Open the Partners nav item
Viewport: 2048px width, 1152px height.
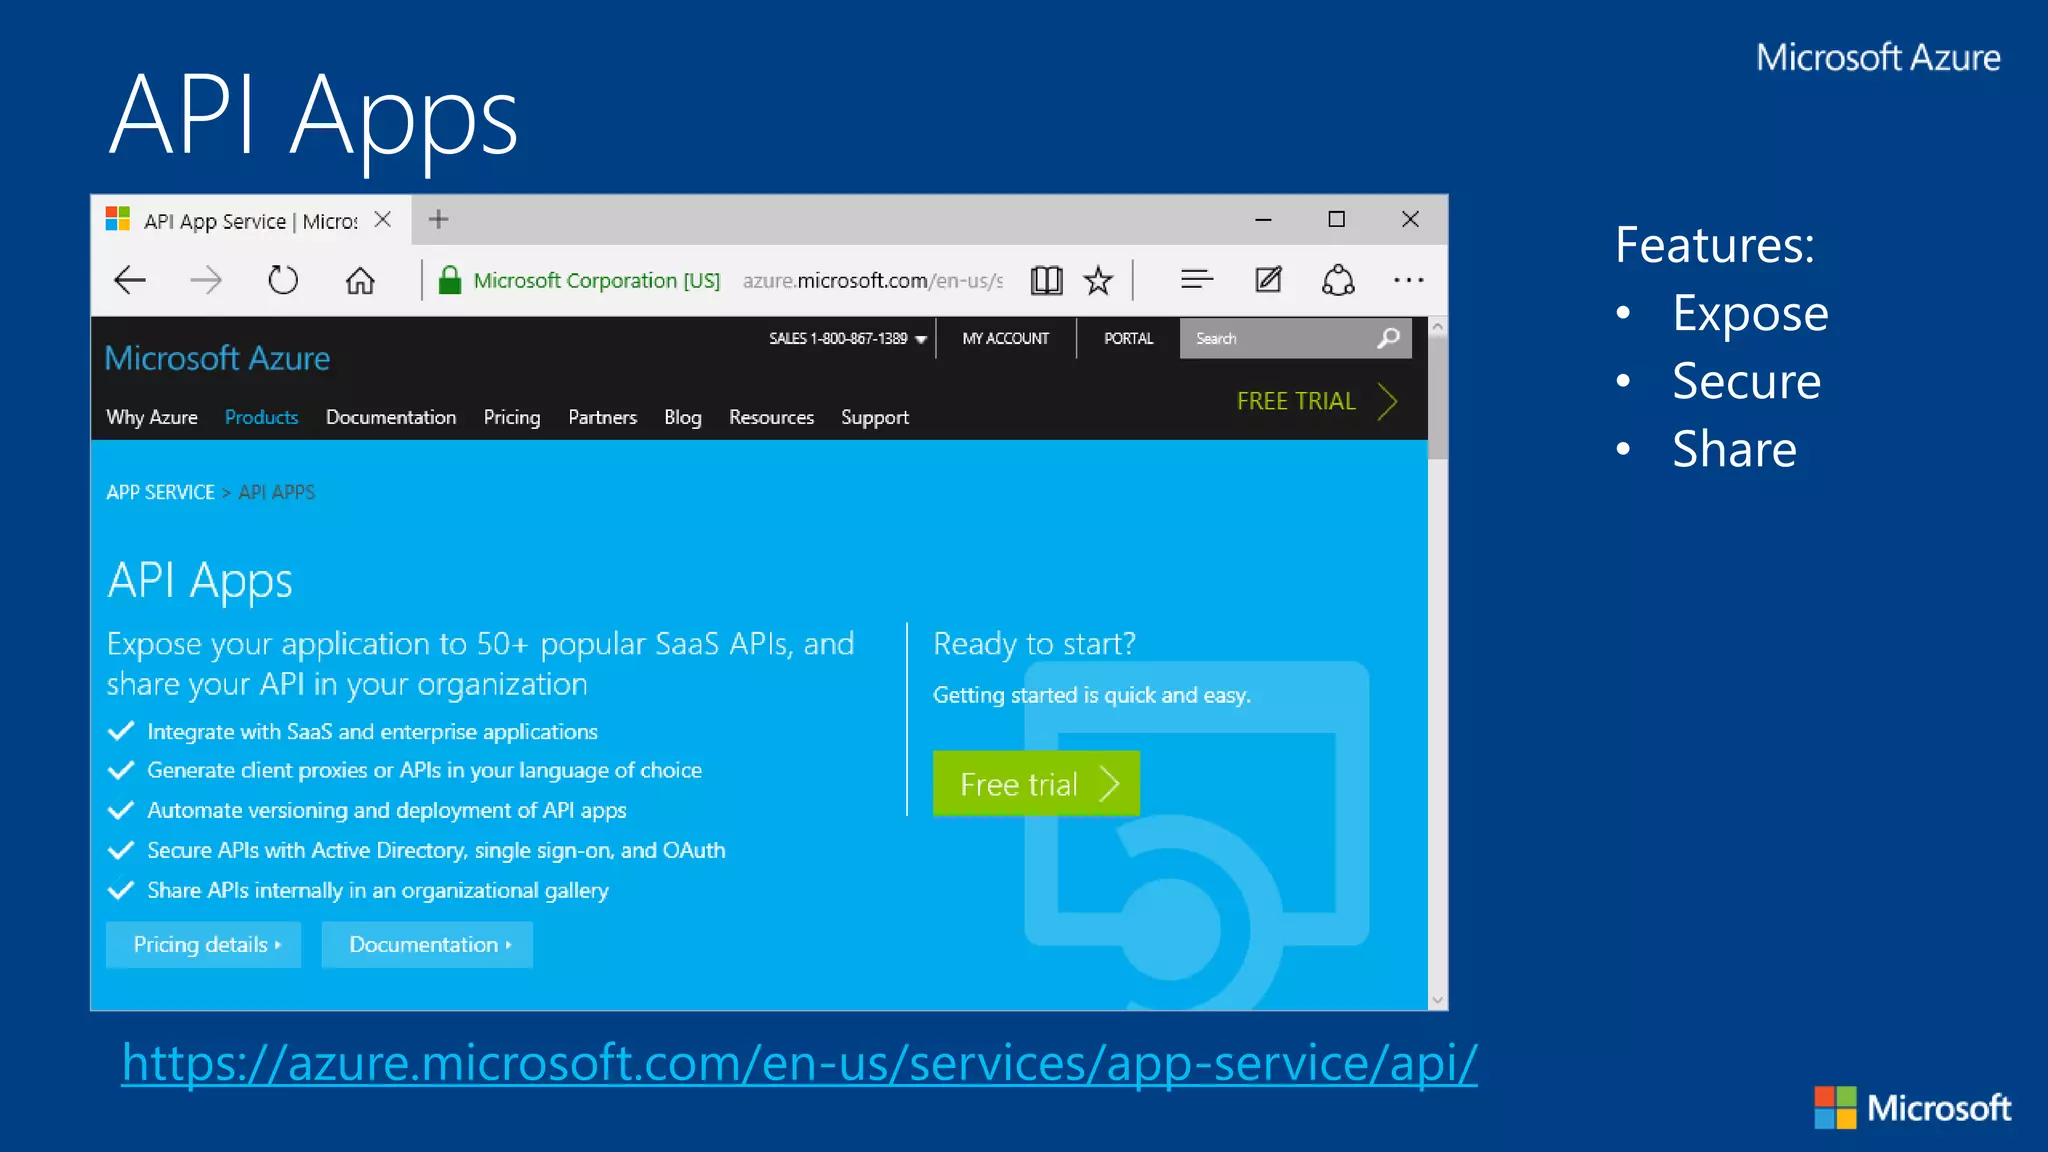tap(602, 417)
